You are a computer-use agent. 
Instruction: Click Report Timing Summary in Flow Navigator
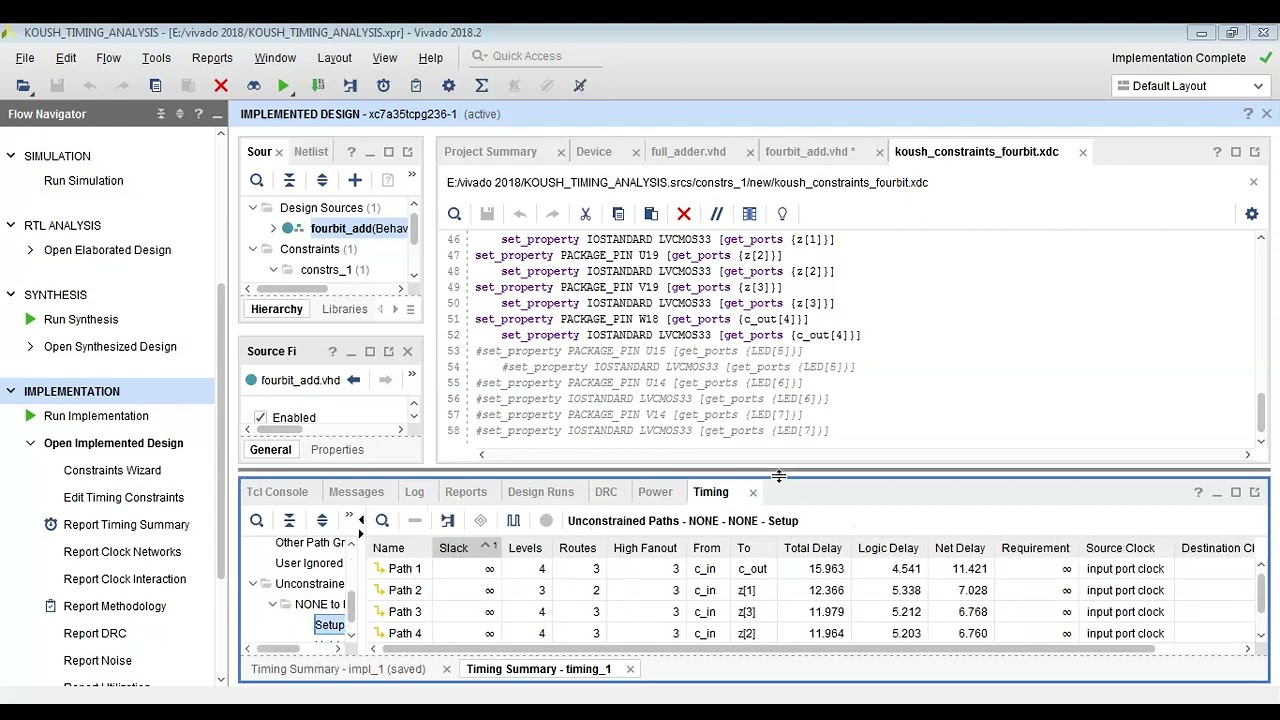tap(126, 525)
